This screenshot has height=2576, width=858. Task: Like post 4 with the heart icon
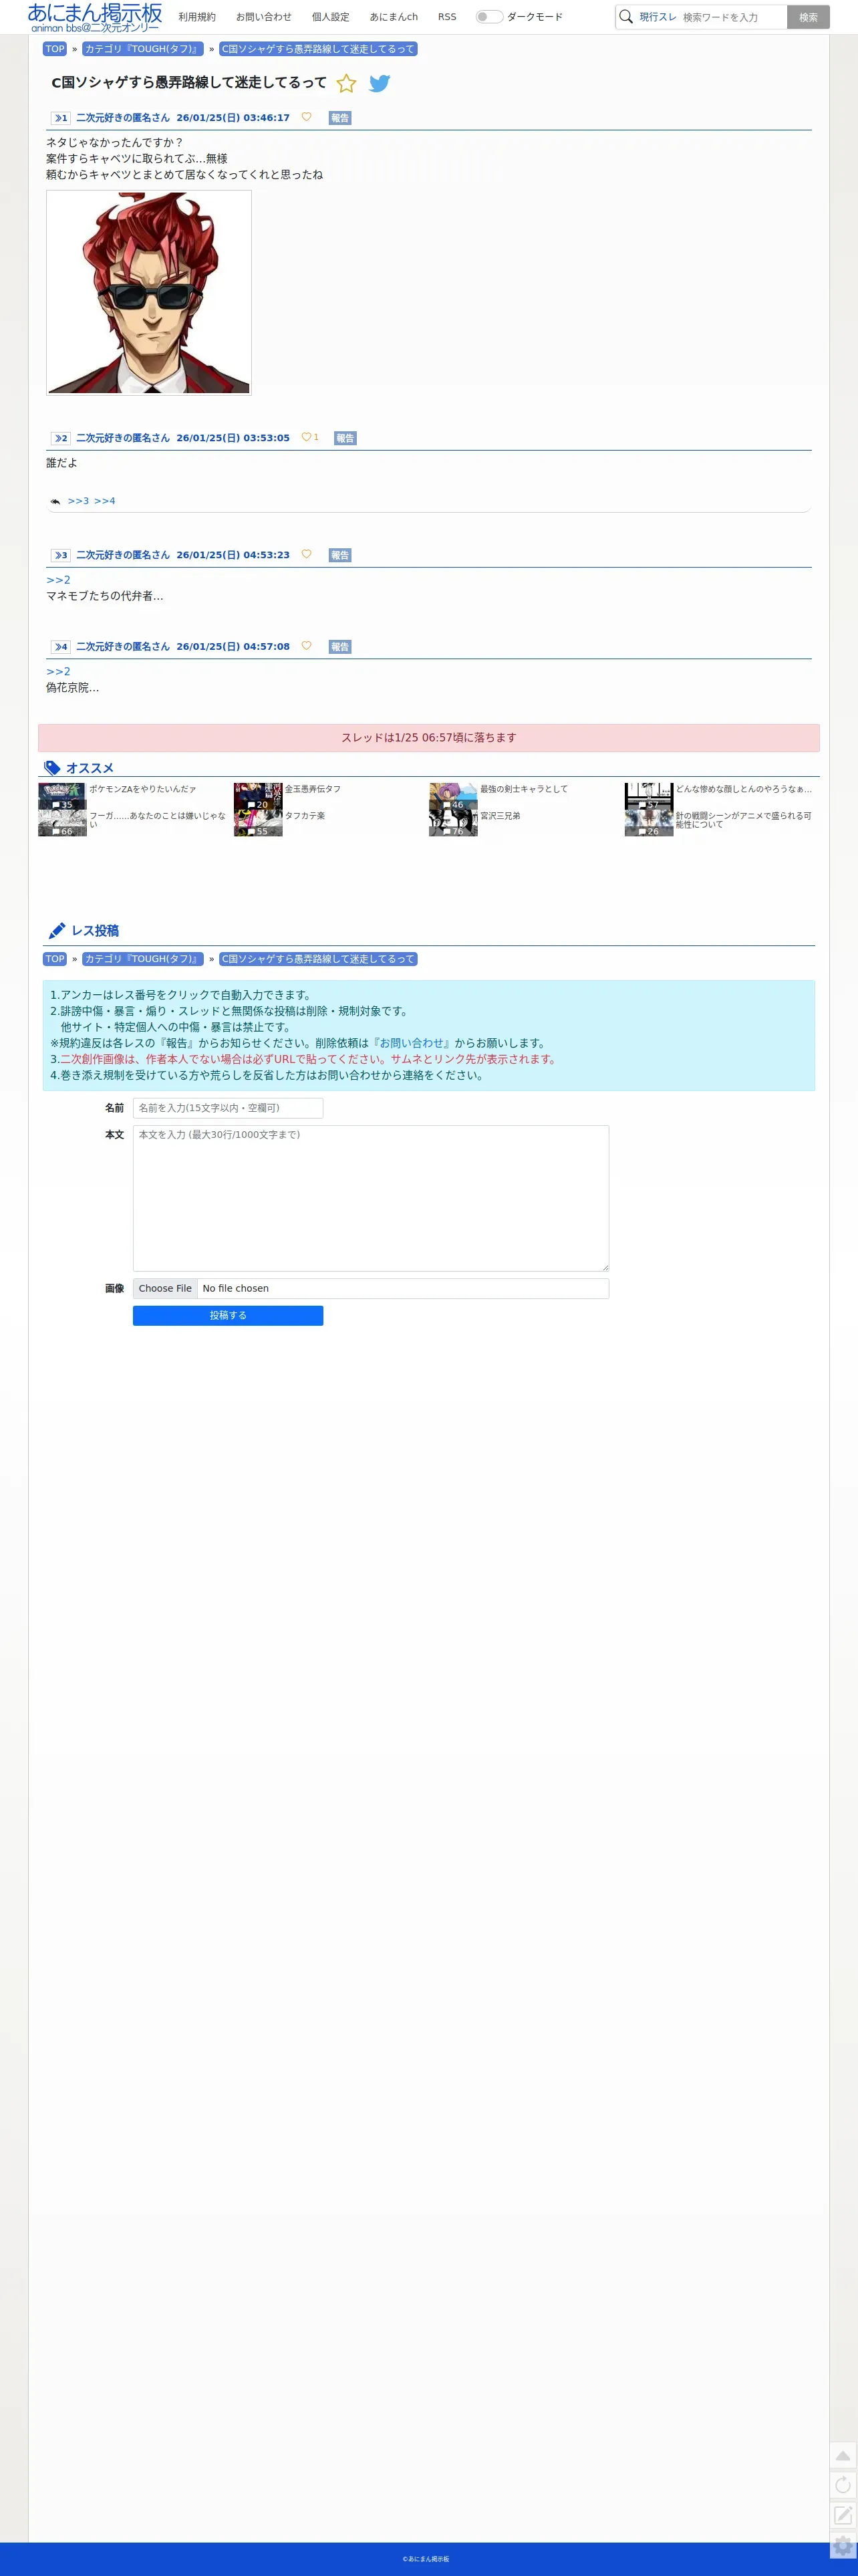coord(306,646)
